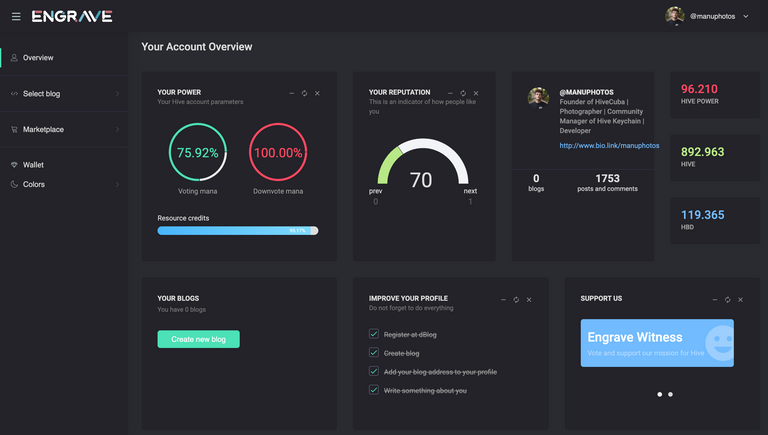This screenshot has width=768, height=435.
Task: Minimize the Support Us panel
Action: coord(715,299)
